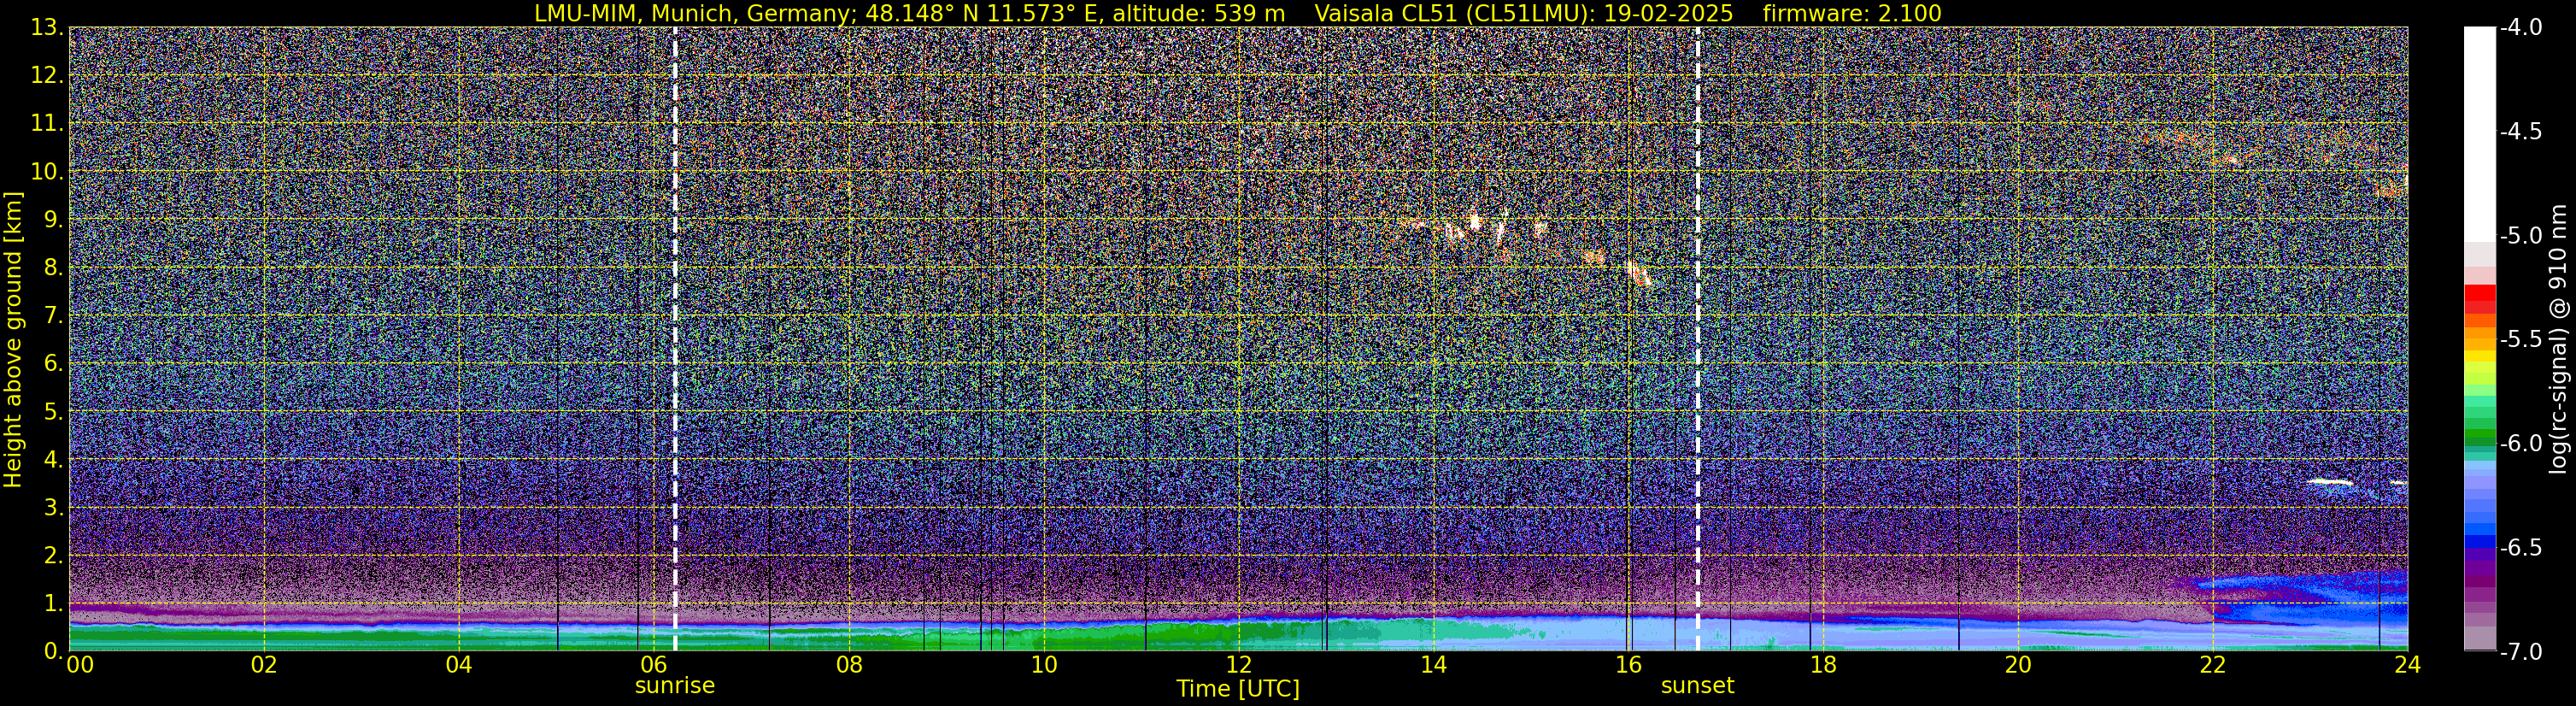This screenshot has width=2576, height=706.
Task: Click height axis tick "3."
Action: [x=54, y=508]
